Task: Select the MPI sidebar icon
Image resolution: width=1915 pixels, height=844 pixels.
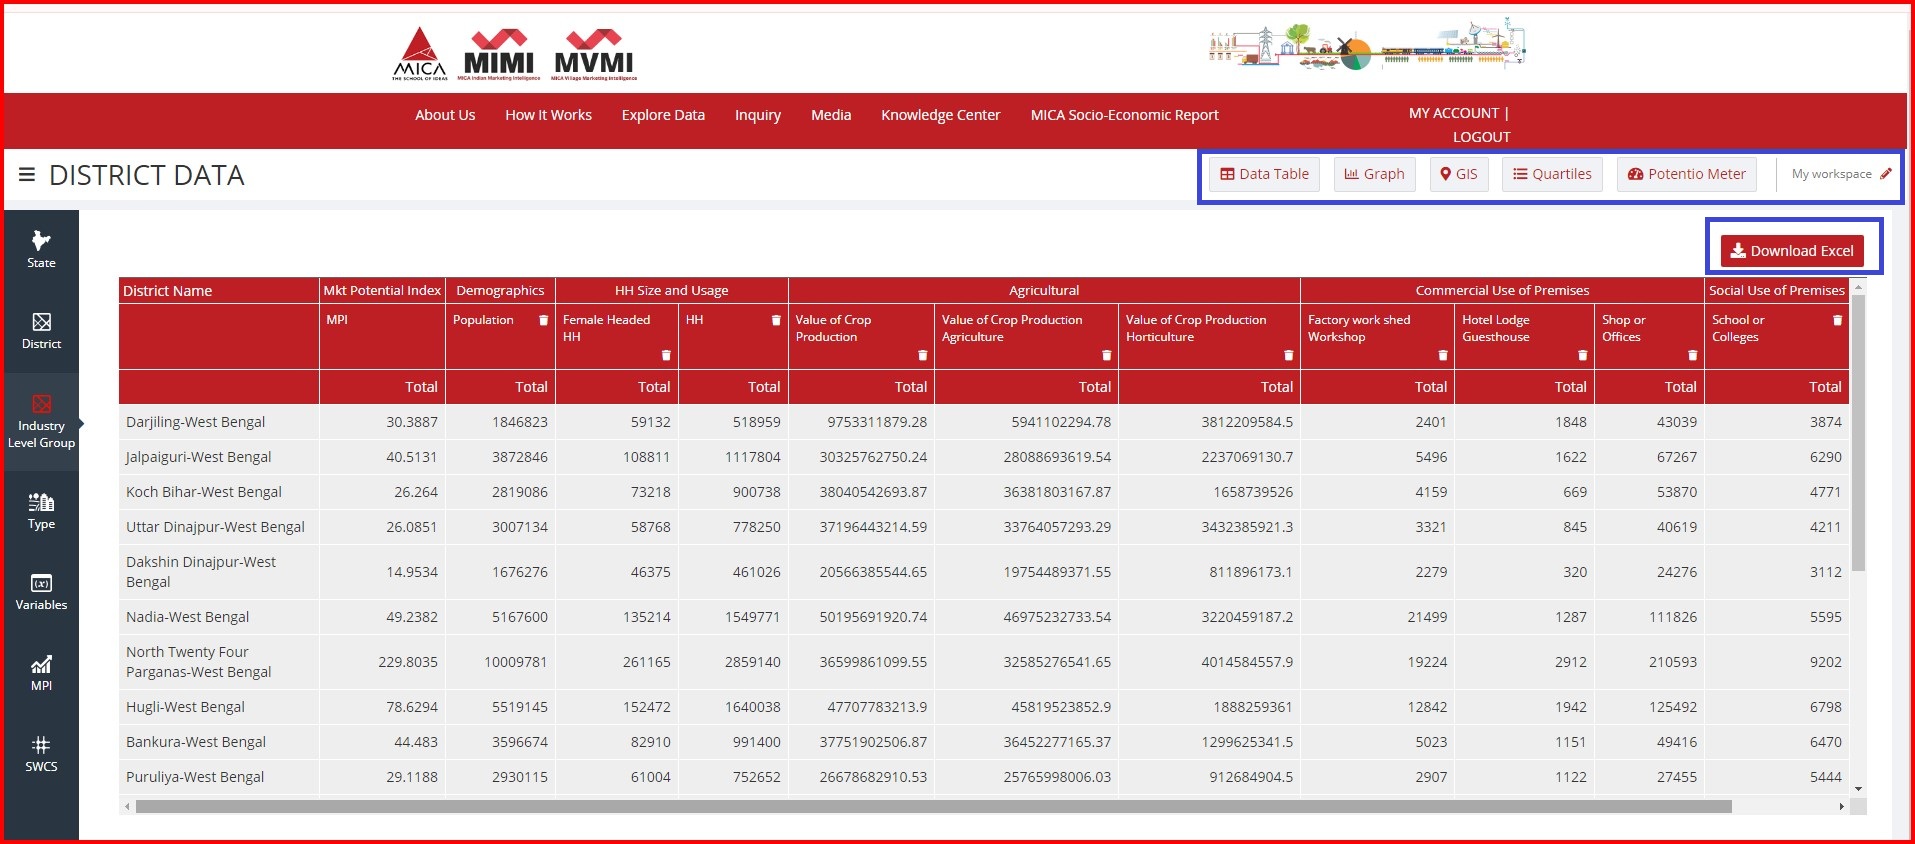Action: coord(41,673)
